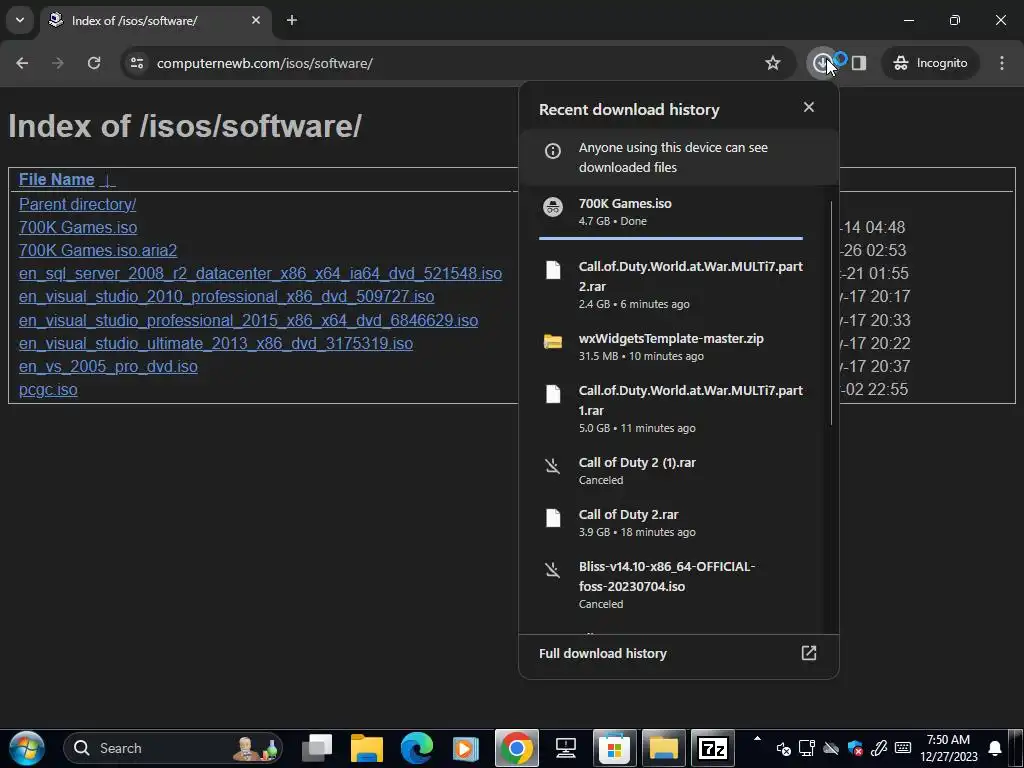Download visual studio 2010 professional iso
The image size is (1024, 768).
226,296
